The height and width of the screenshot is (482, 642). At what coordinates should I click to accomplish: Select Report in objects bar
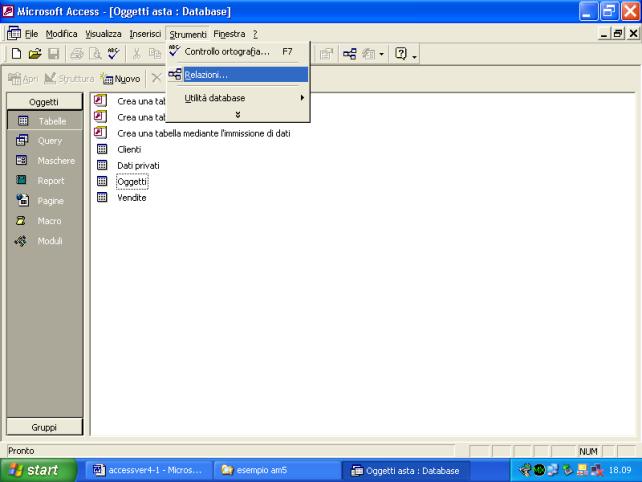coord(44,181)
